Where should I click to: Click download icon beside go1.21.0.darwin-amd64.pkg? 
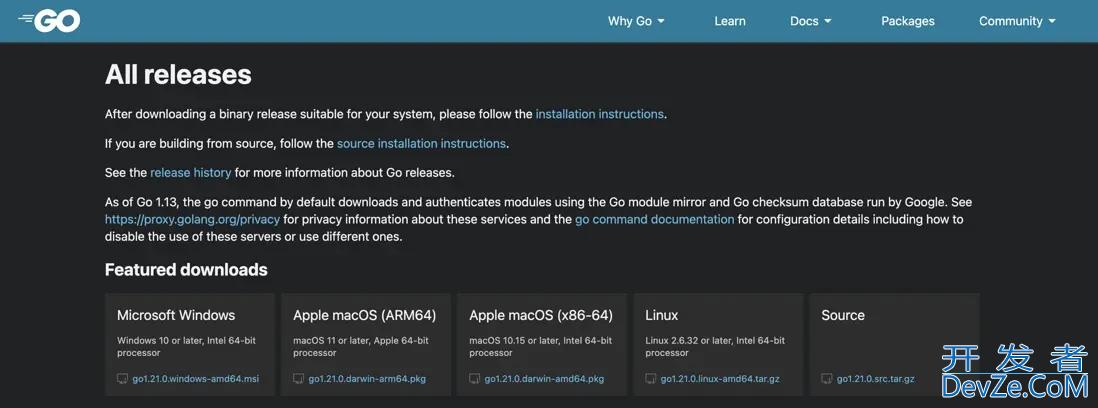(x=475, y=379)
